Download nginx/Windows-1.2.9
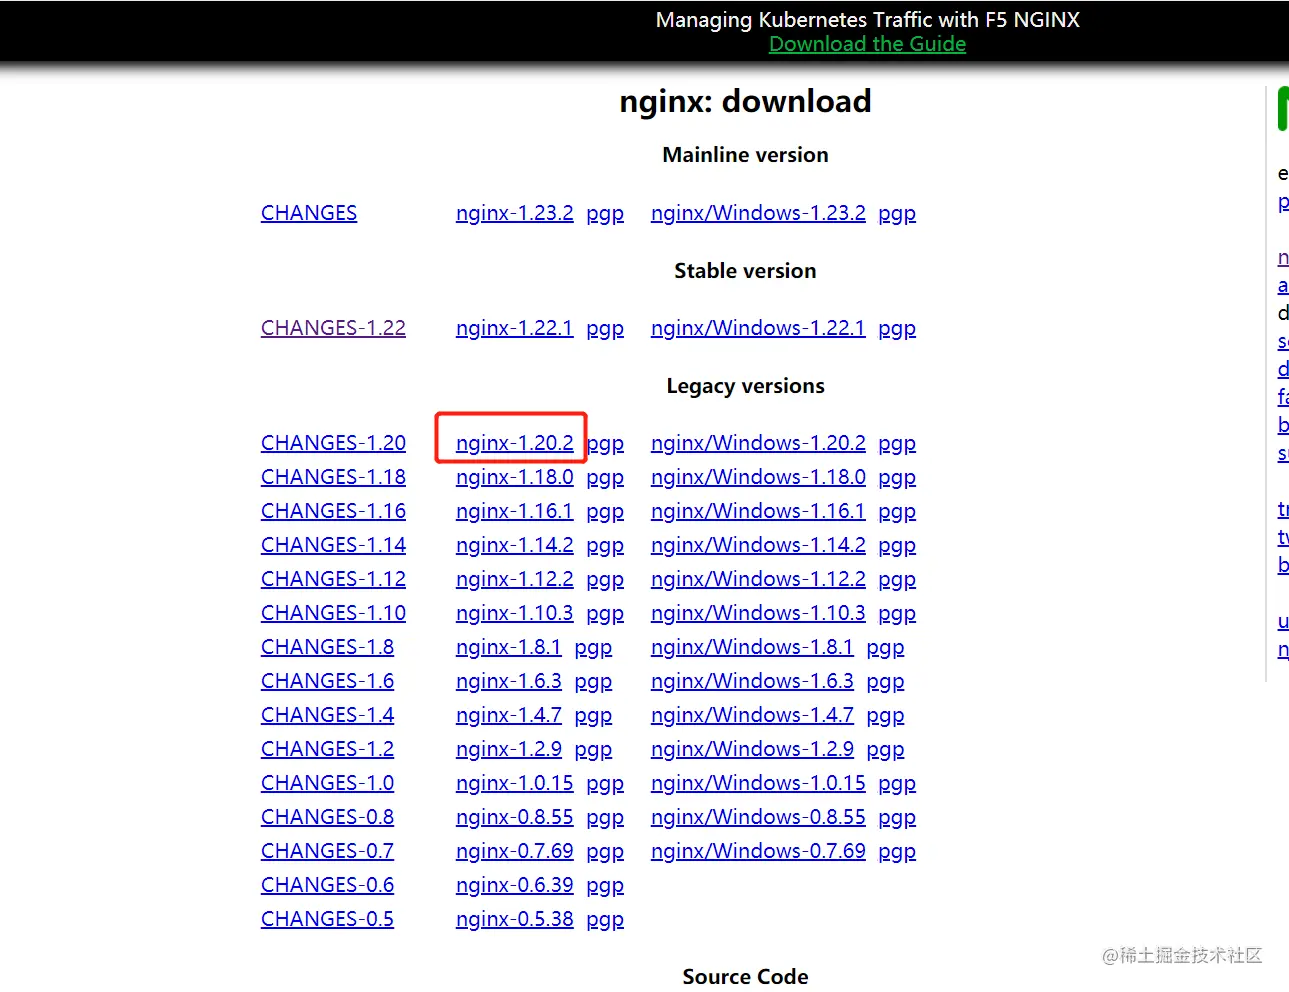The width and height of the screenshot is (1289, 992). 752,749
